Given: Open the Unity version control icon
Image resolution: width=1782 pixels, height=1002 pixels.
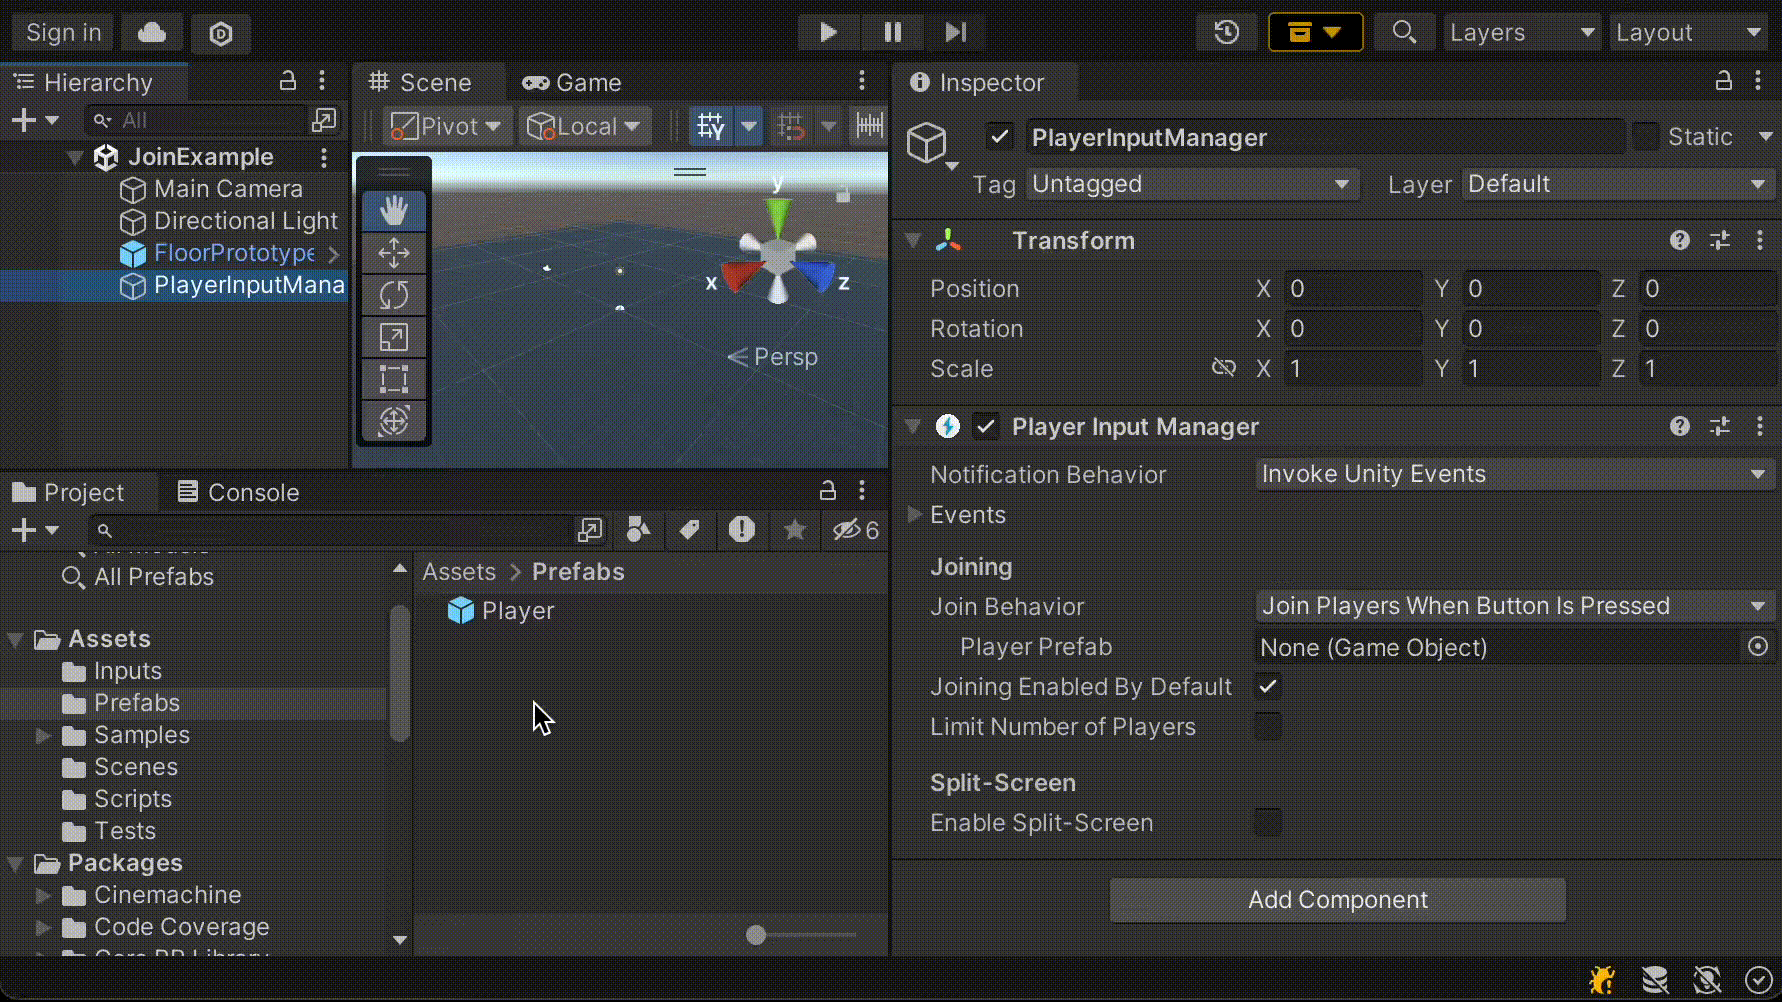Looking at the screenshot, I should pos(221,33).
